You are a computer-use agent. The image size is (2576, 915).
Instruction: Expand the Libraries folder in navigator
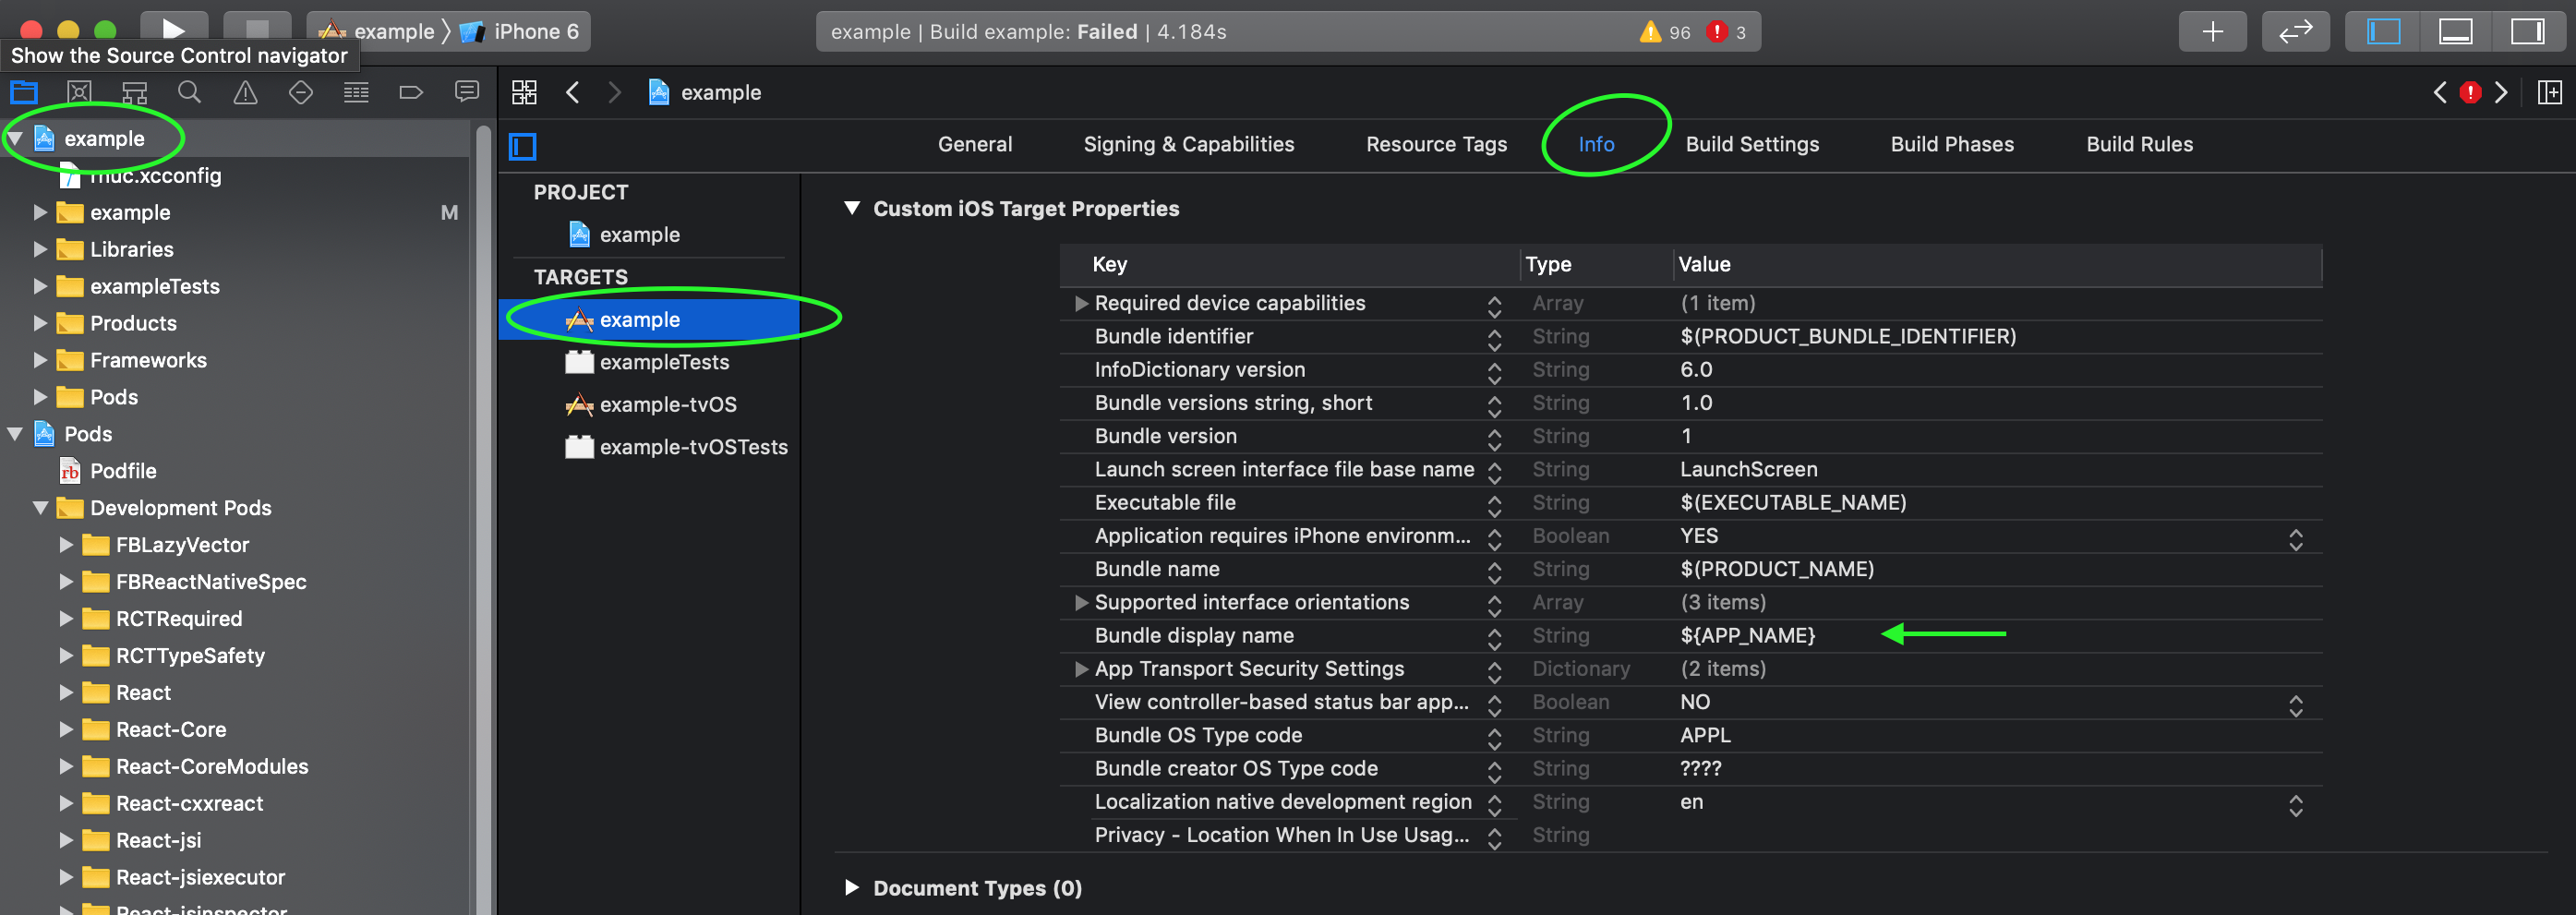(40, 249)
